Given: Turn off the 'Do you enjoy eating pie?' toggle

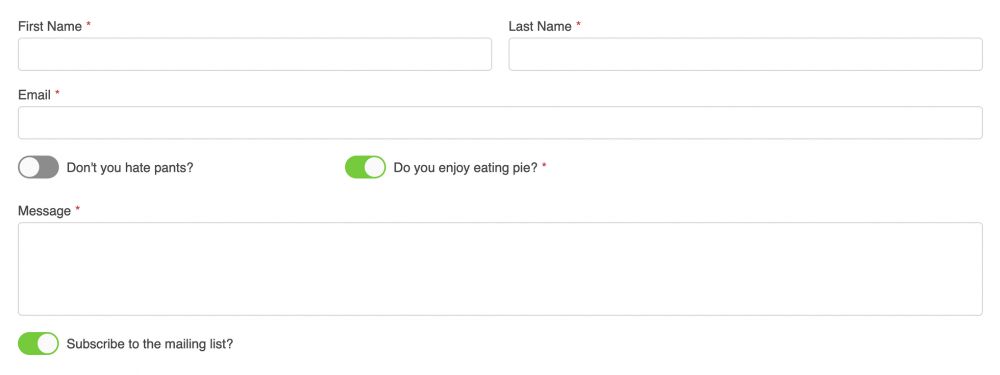Looking at the screenshot, I should (365, 168).
